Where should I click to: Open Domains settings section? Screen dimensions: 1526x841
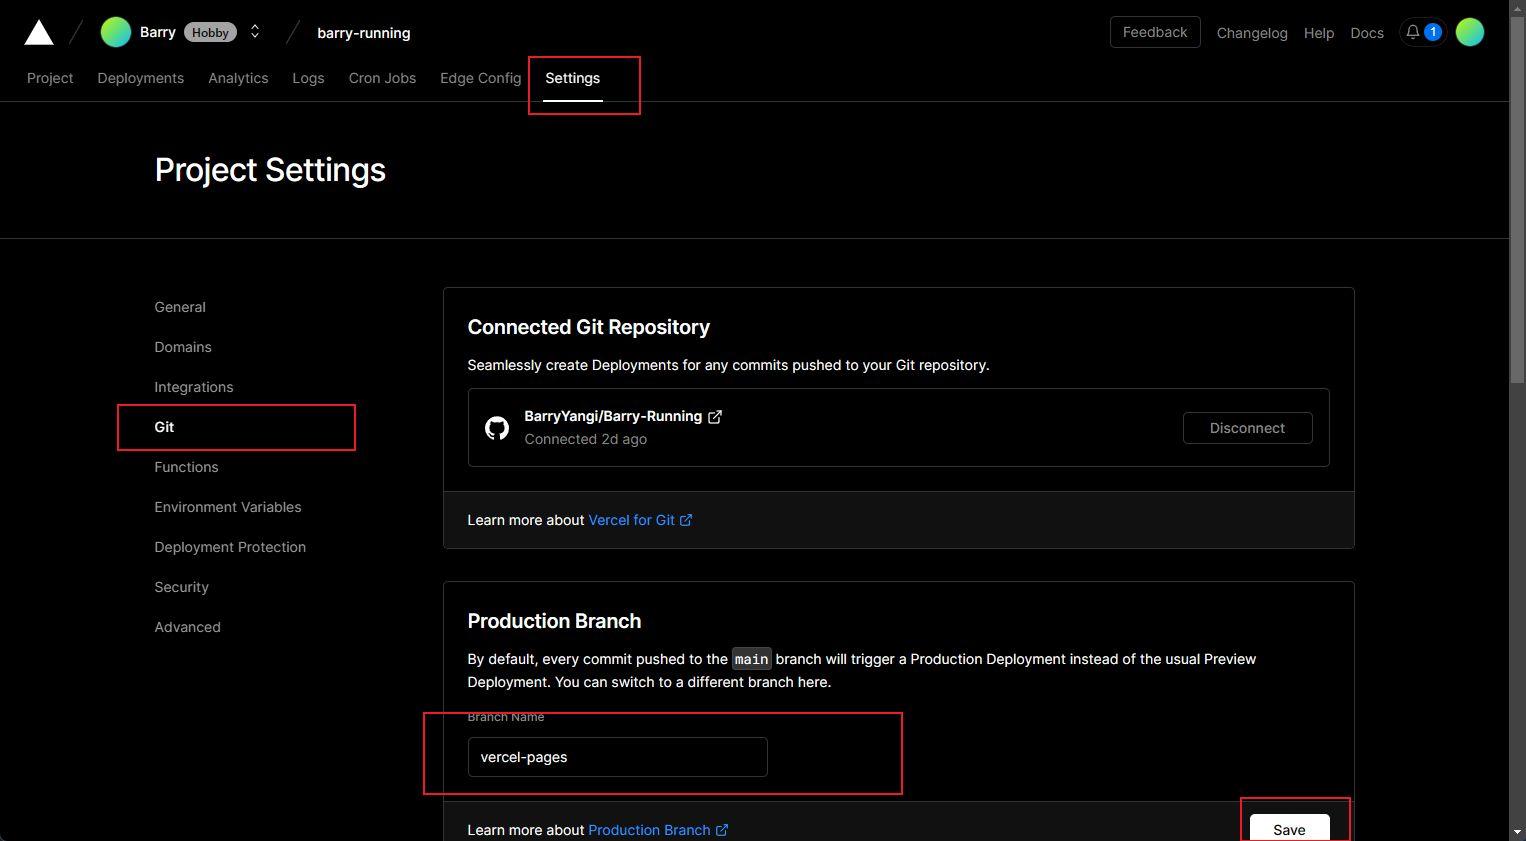click(x=183, y=347)
